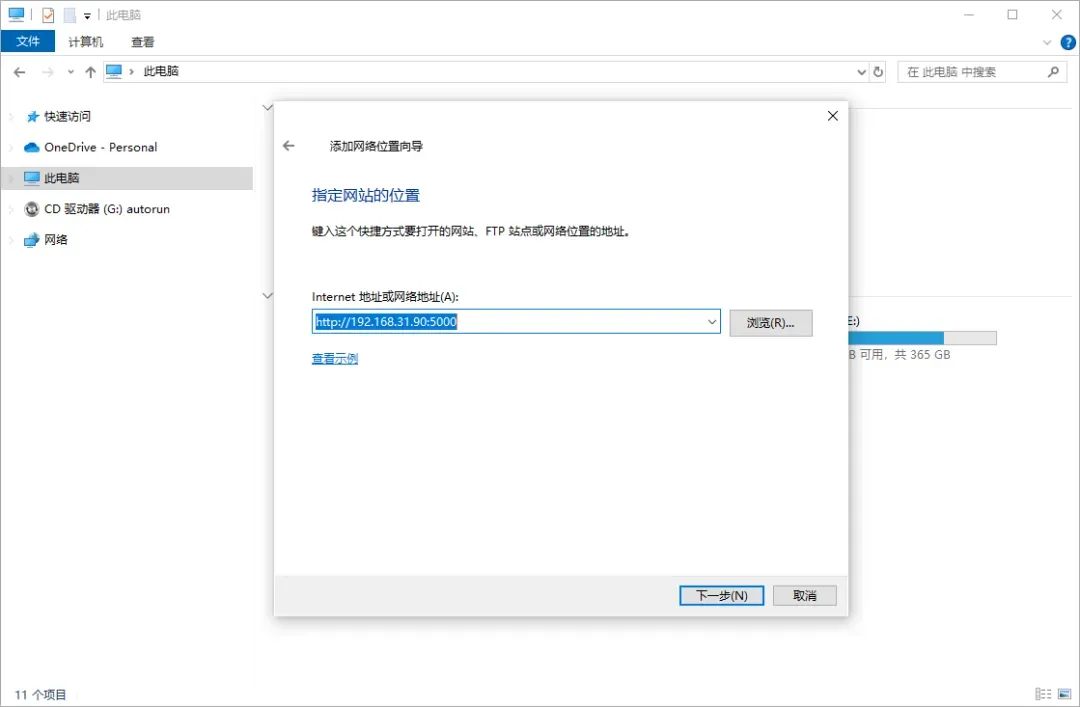1080x707 pixels.
Task: Click the 网络 network icon
Action: (32, 240)
